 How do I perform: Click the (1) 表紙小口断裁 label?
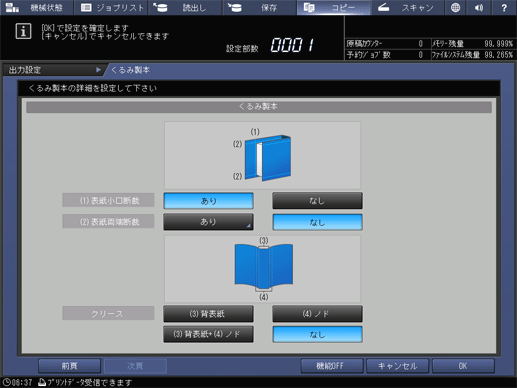coord(108,201)
